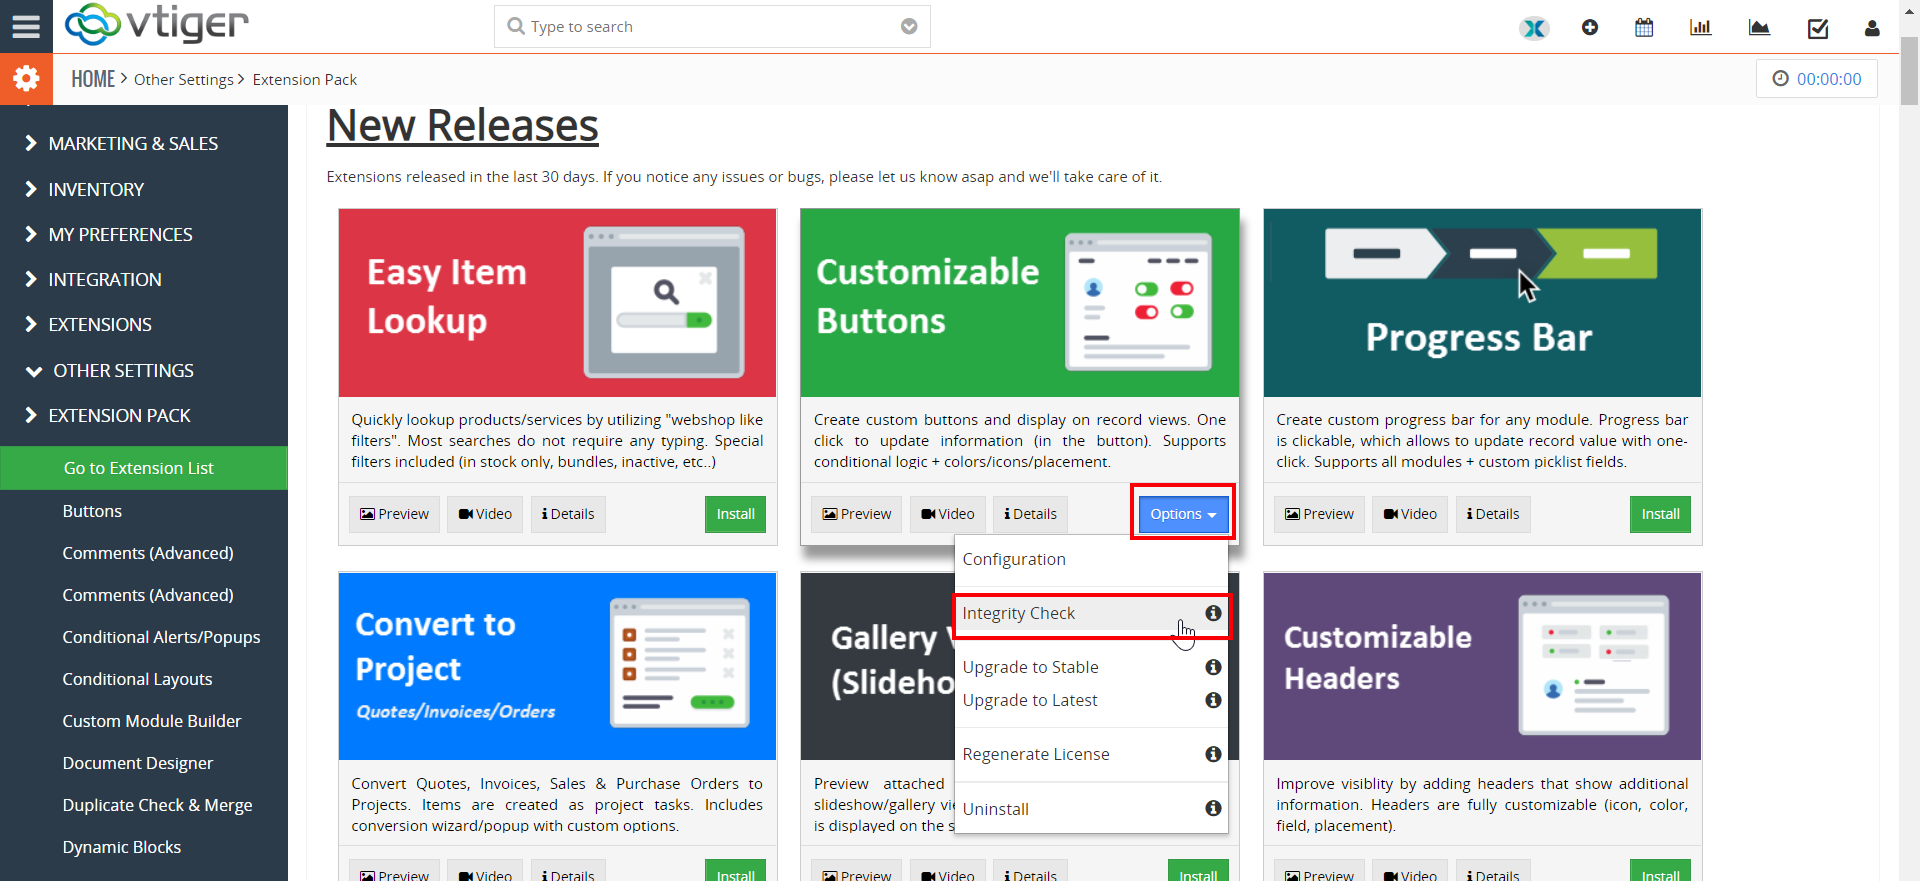
Task: Select Upgrade to Latest option
Action: point(1091,700)
